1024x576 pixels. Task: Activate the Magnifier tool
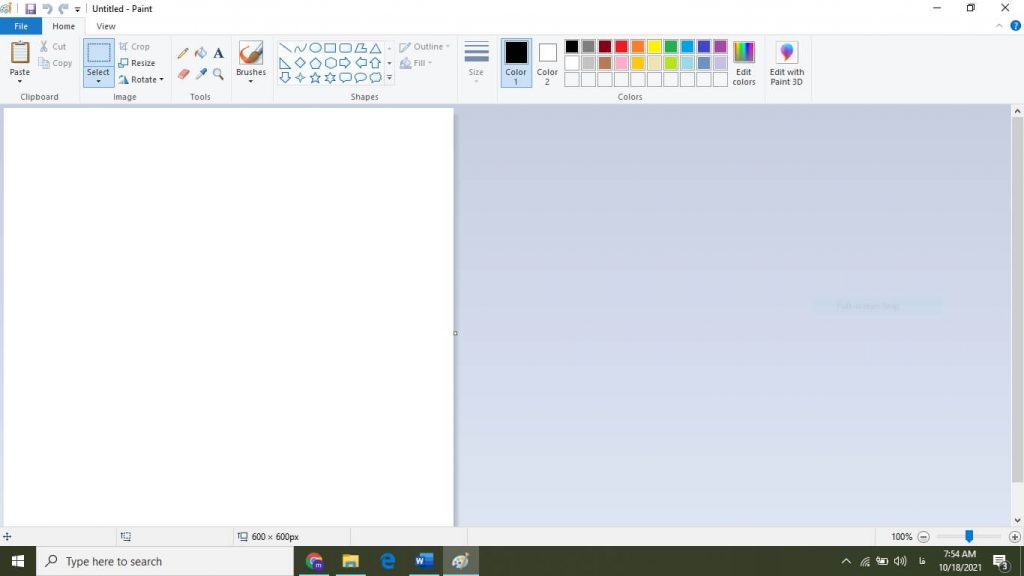218,74
